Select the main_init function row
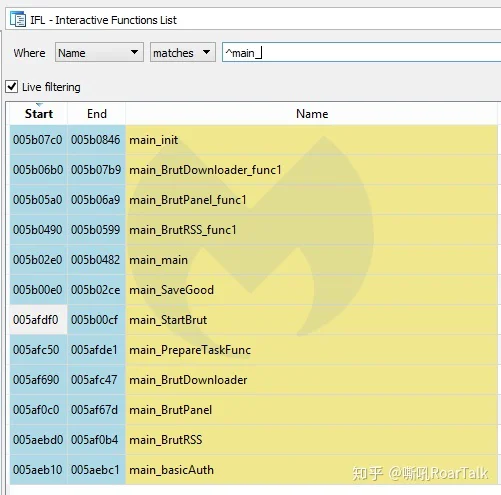 (x=253, y=140)
